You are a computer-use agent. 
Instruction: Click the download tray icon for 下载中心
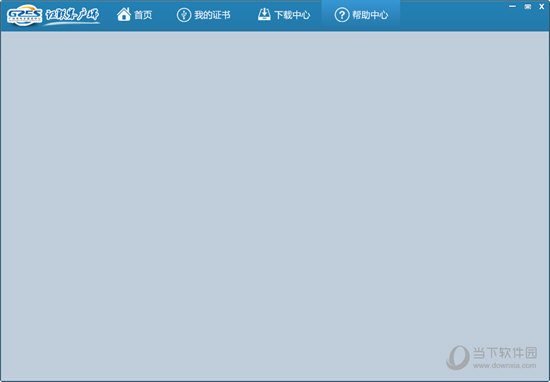[x=264, y=15]
